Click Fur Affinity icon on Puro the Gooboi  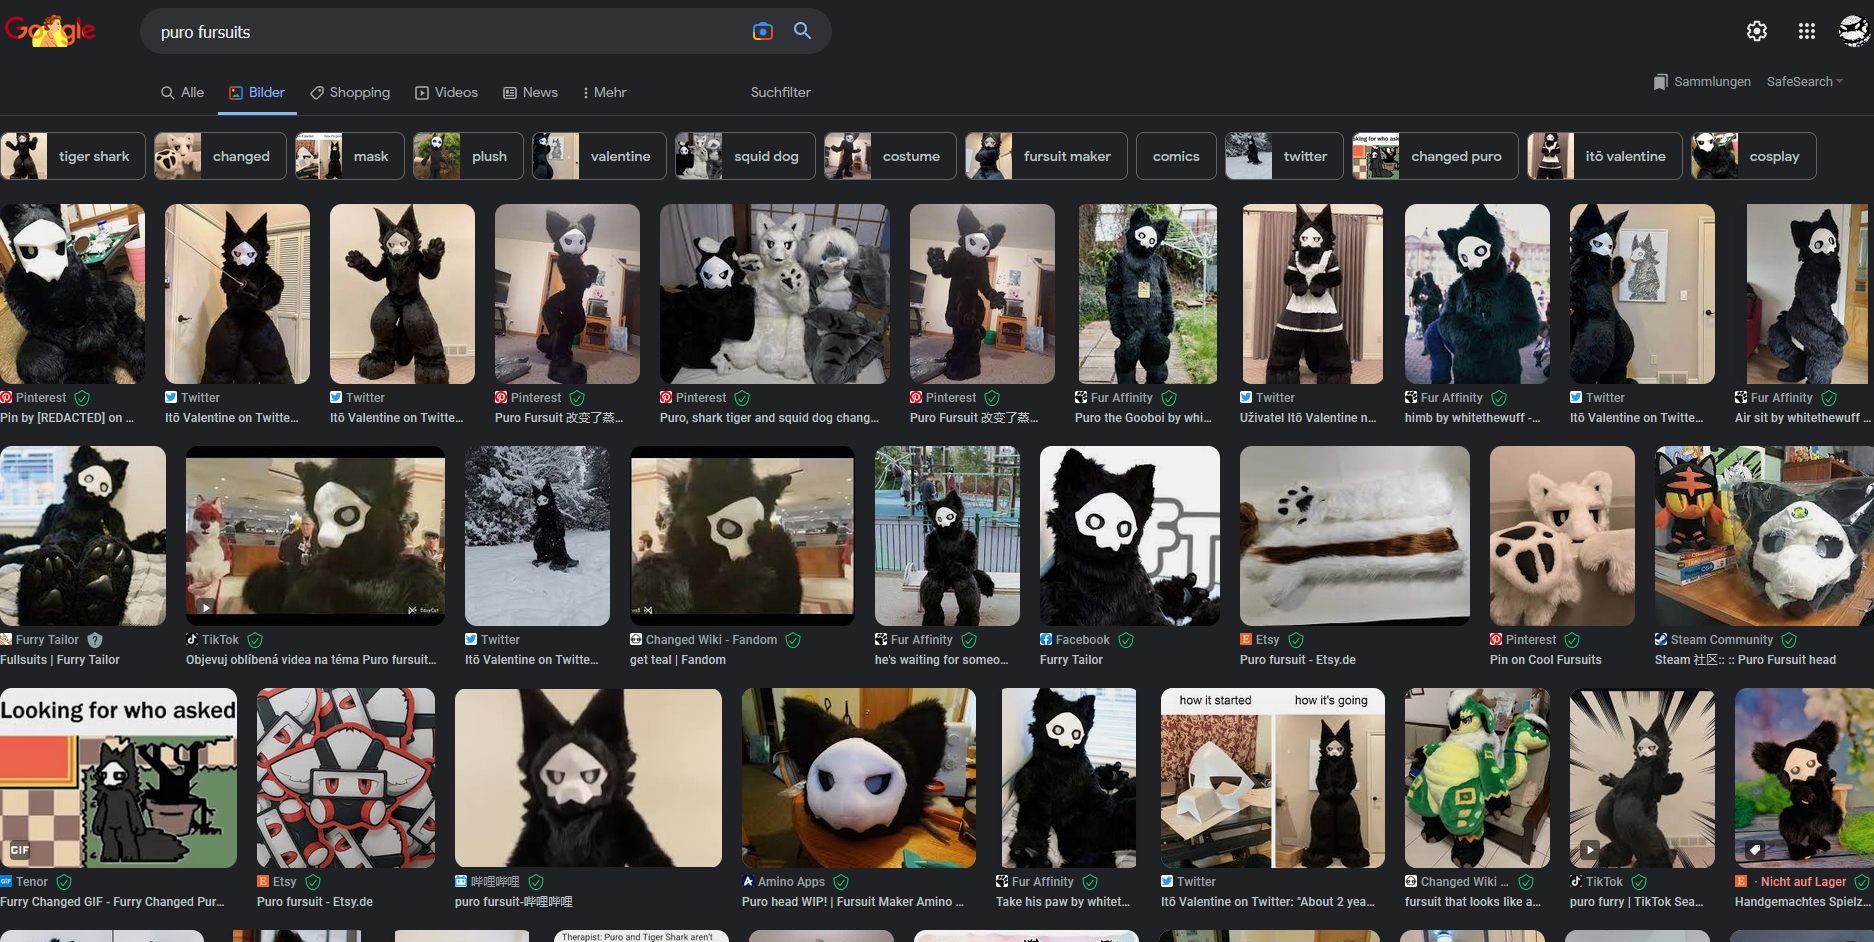pos(1081,398)
